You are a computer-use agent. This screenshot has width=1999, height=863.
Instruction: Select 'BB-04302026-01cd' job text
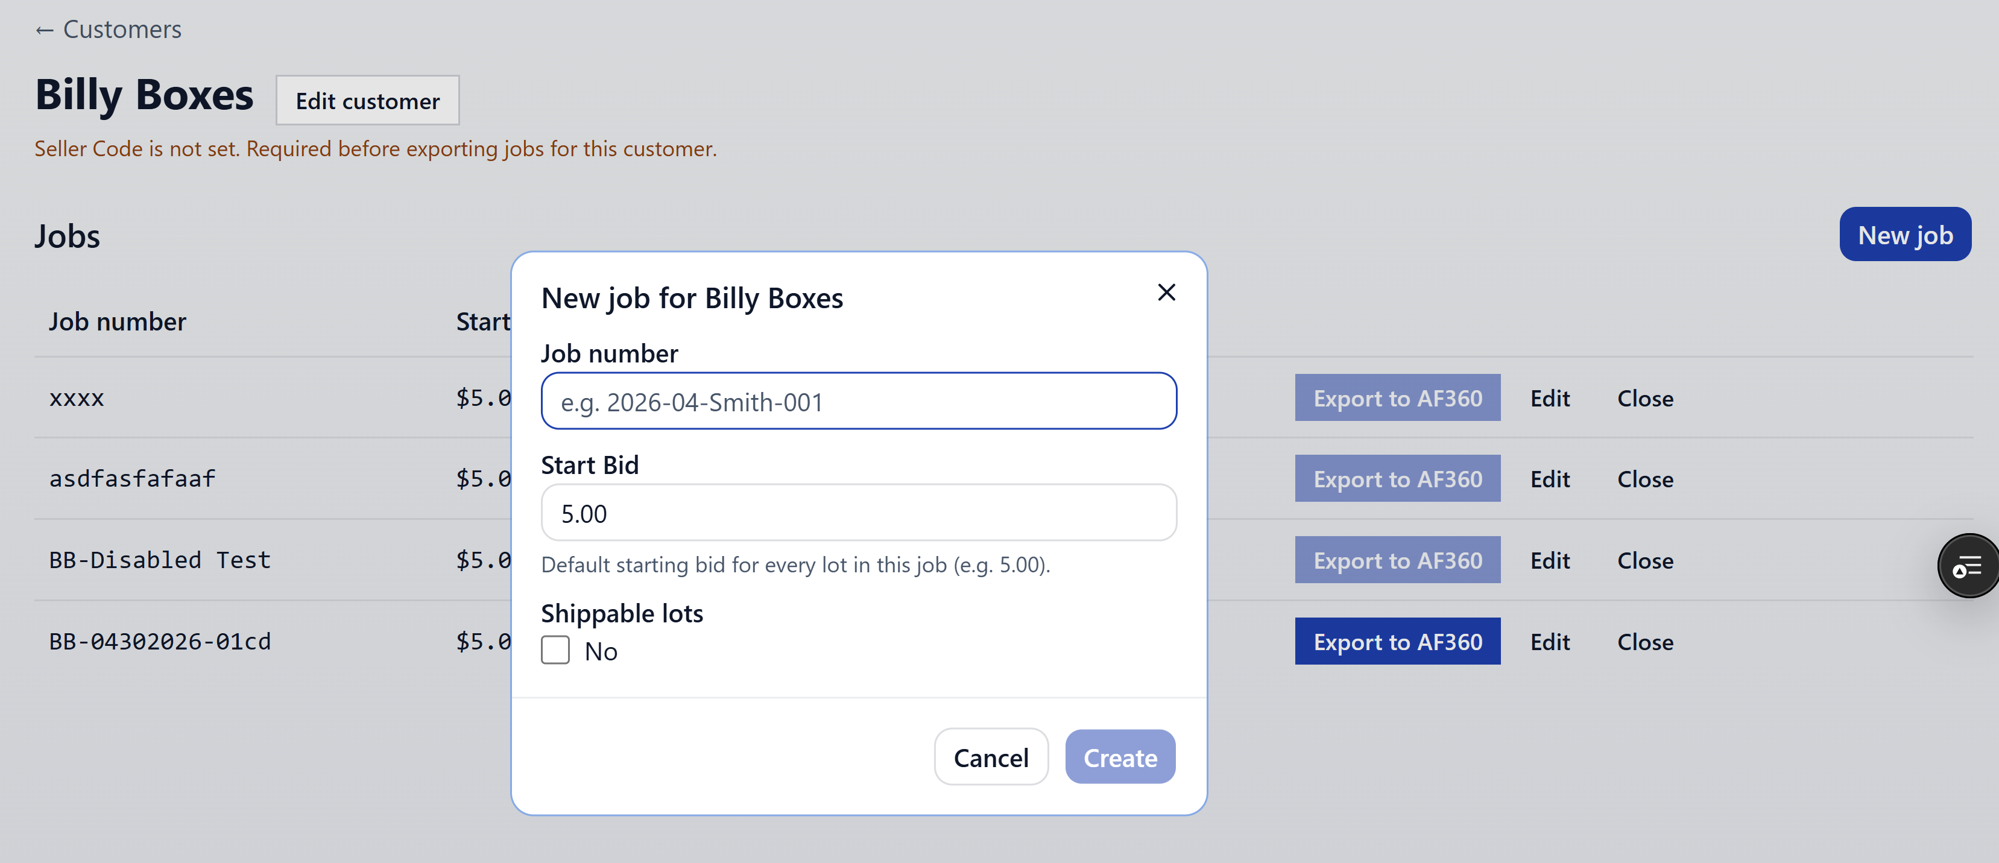pos(160,641)
